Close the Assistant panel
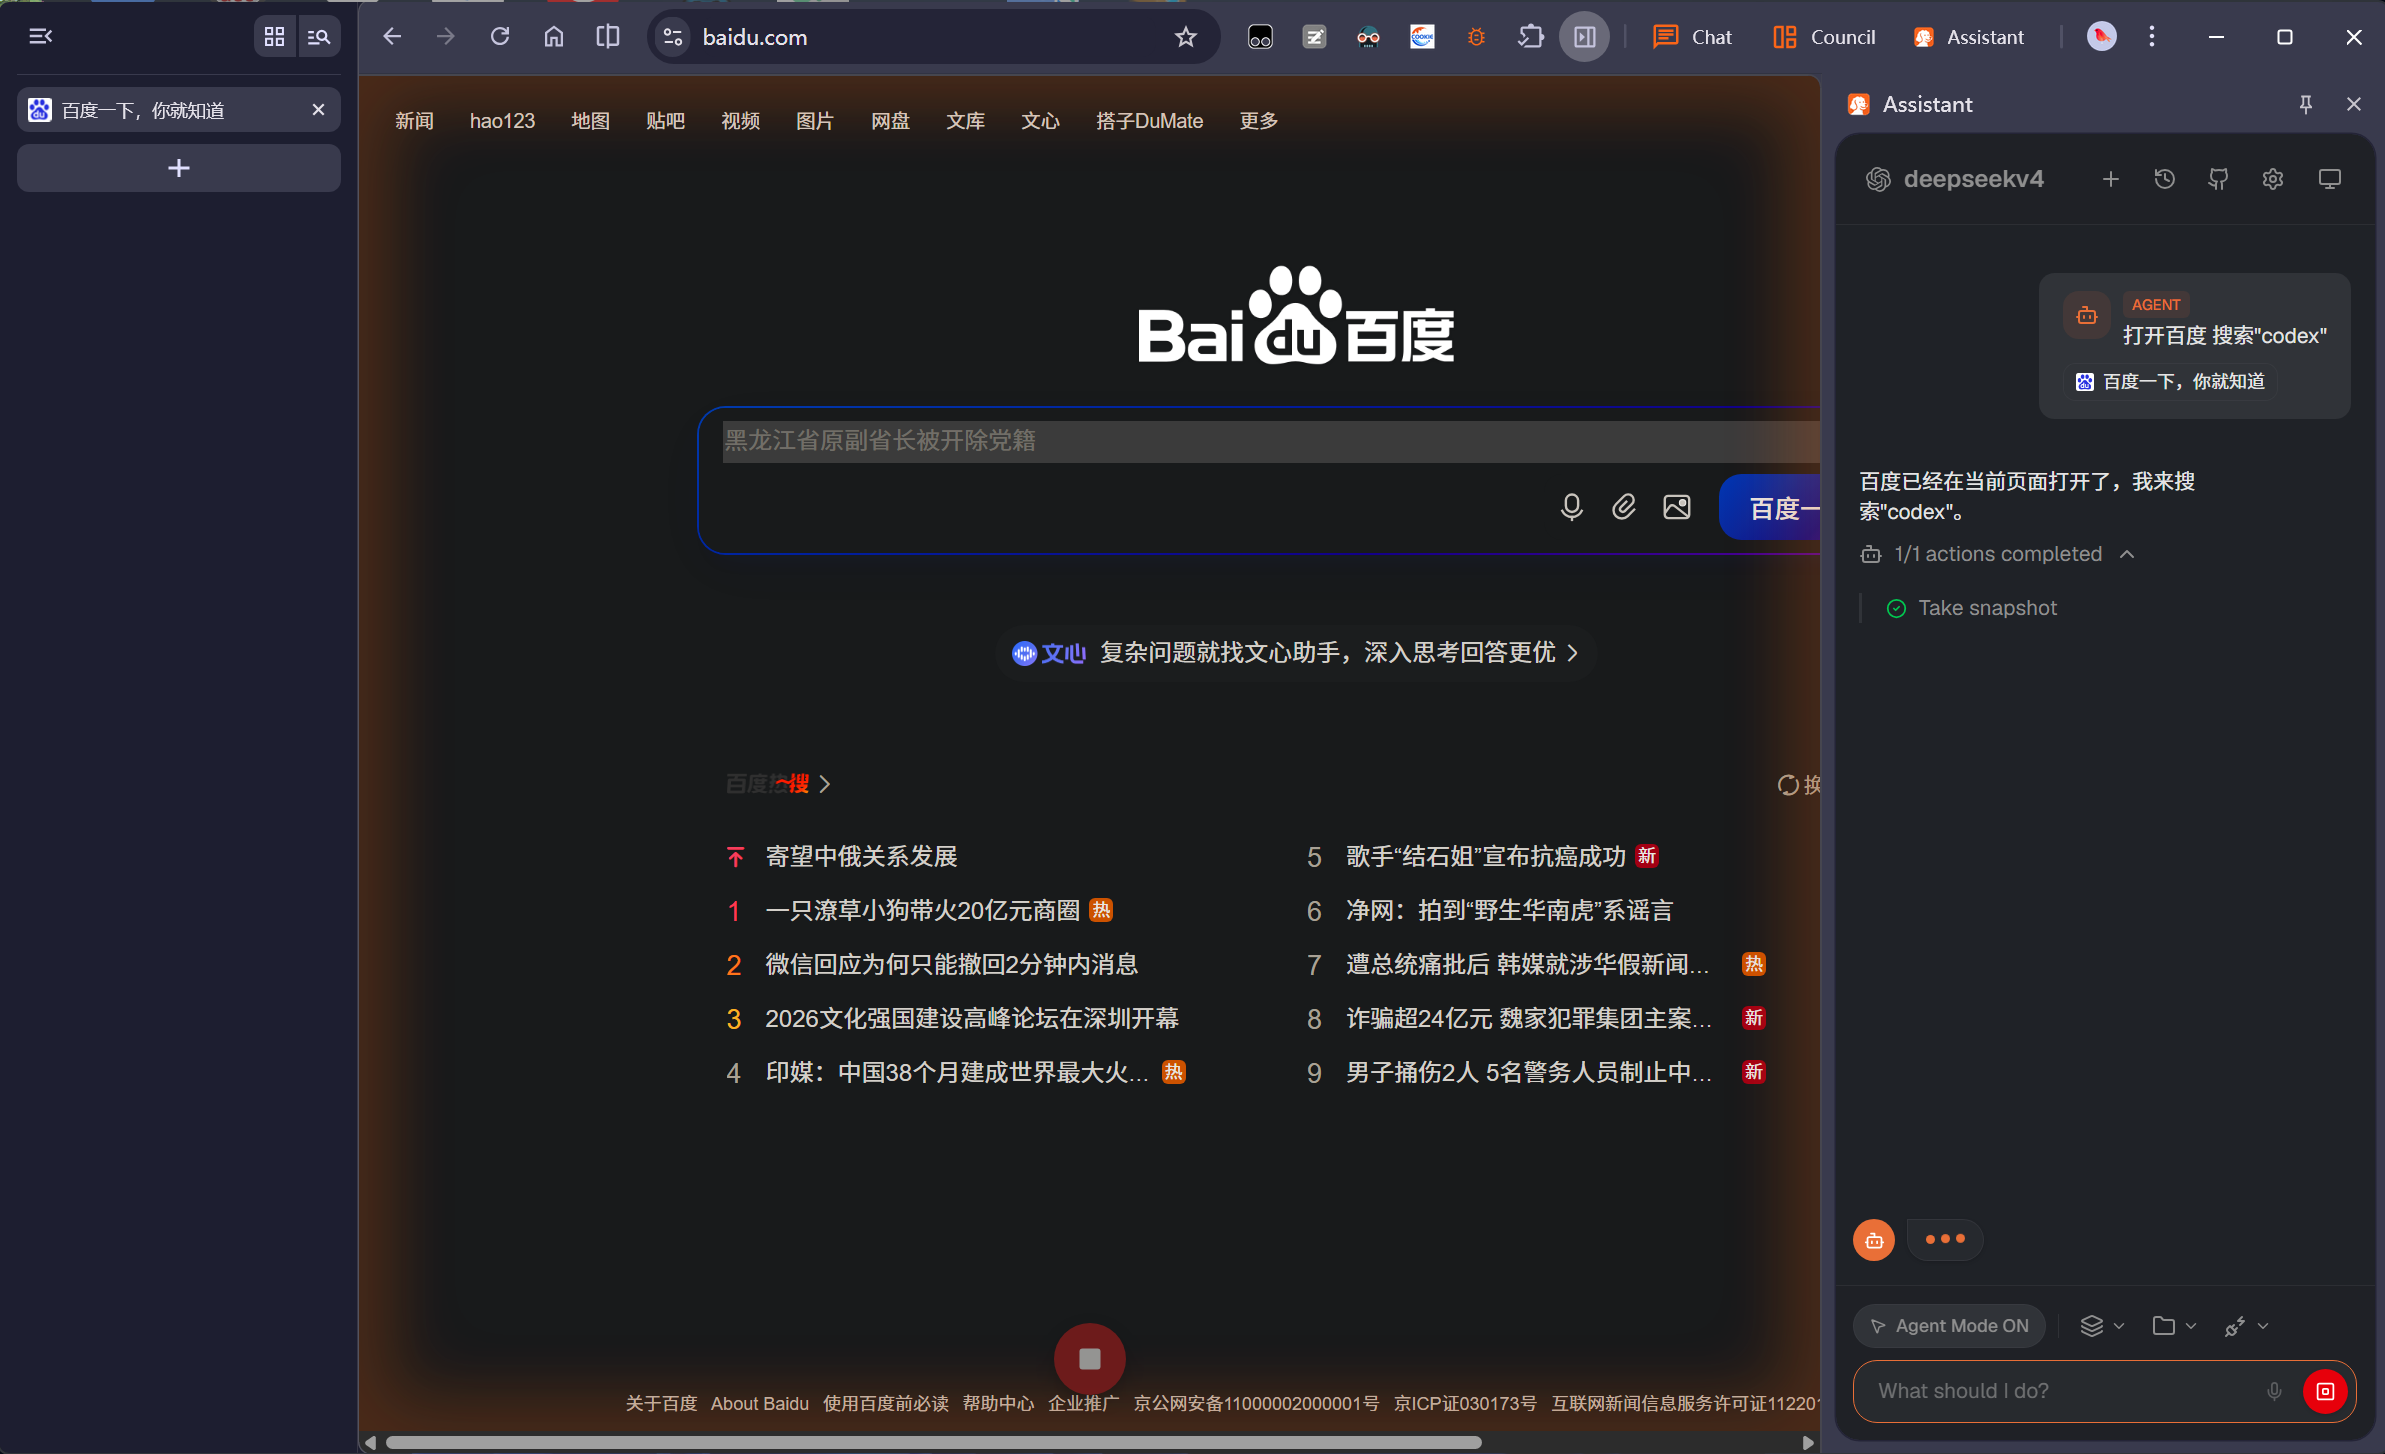Screen dimensions: 2385x1454 coord(2354,104)
